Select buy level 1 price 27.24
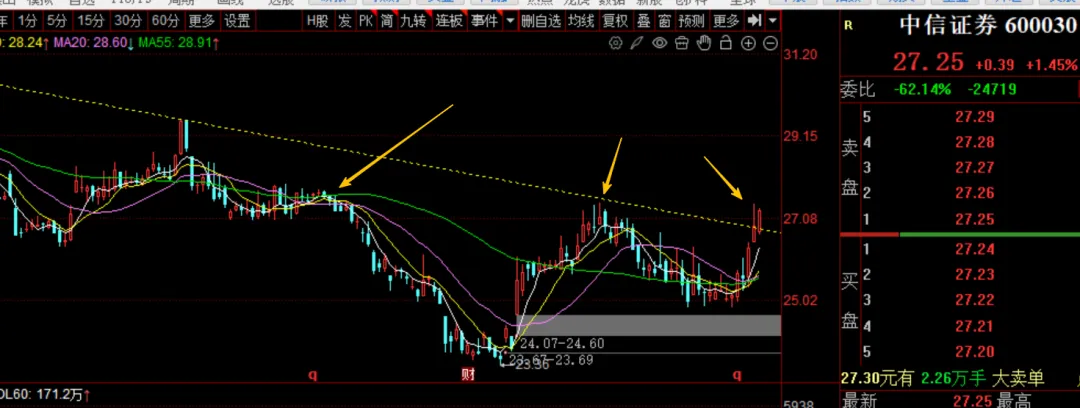1080x408 pixels. pos(975,249)
